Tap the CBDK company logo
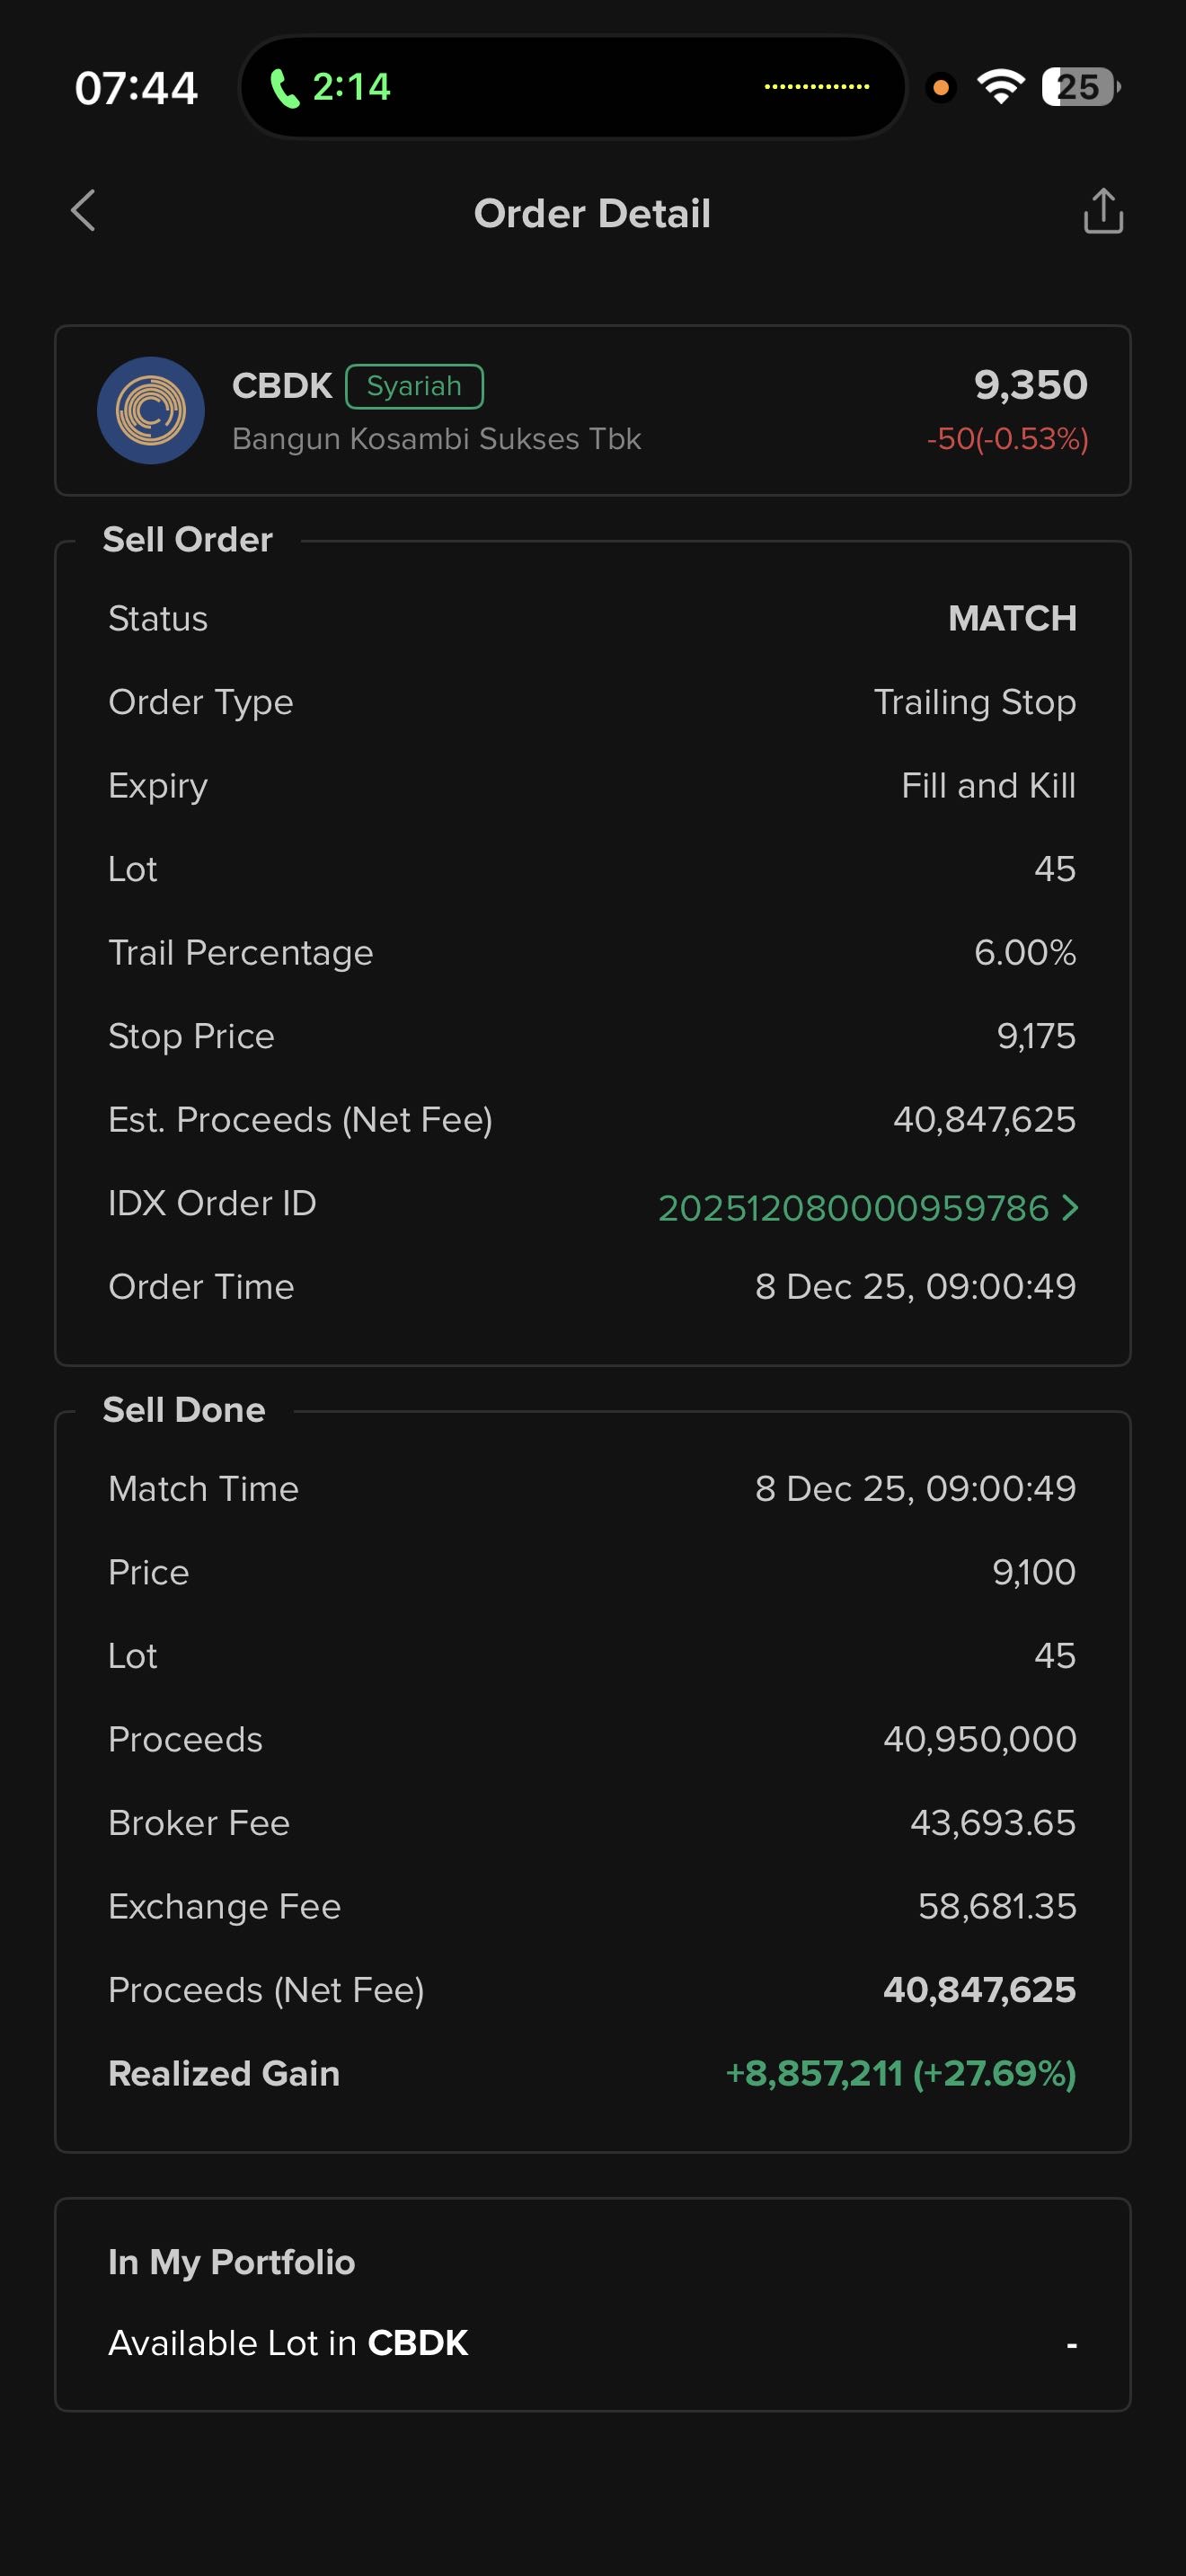This screenshot has height=2576, width=1186. 151,410
